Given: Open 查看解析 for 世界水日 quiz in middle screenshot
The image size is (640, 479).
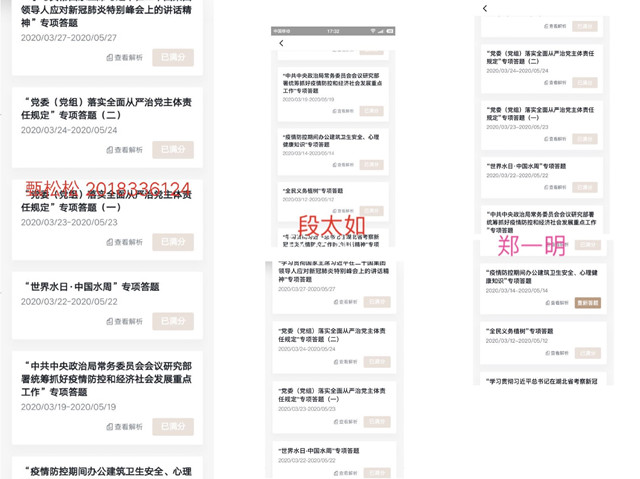Looking at the screenshot, I should (x=346, y=473).
